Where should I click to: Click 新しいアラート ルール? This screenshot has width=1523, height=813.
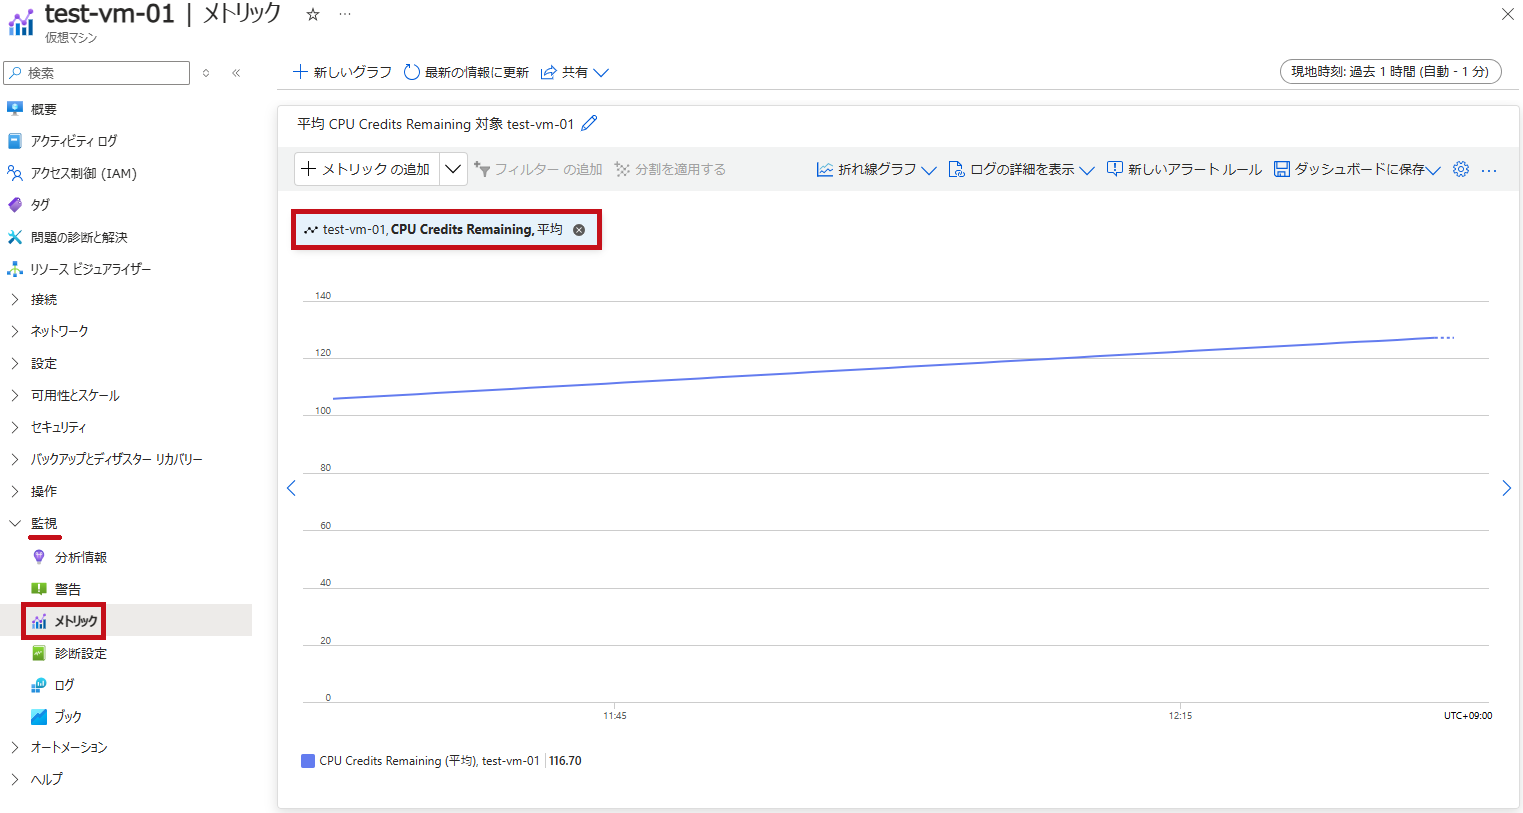click(1184, 170)
